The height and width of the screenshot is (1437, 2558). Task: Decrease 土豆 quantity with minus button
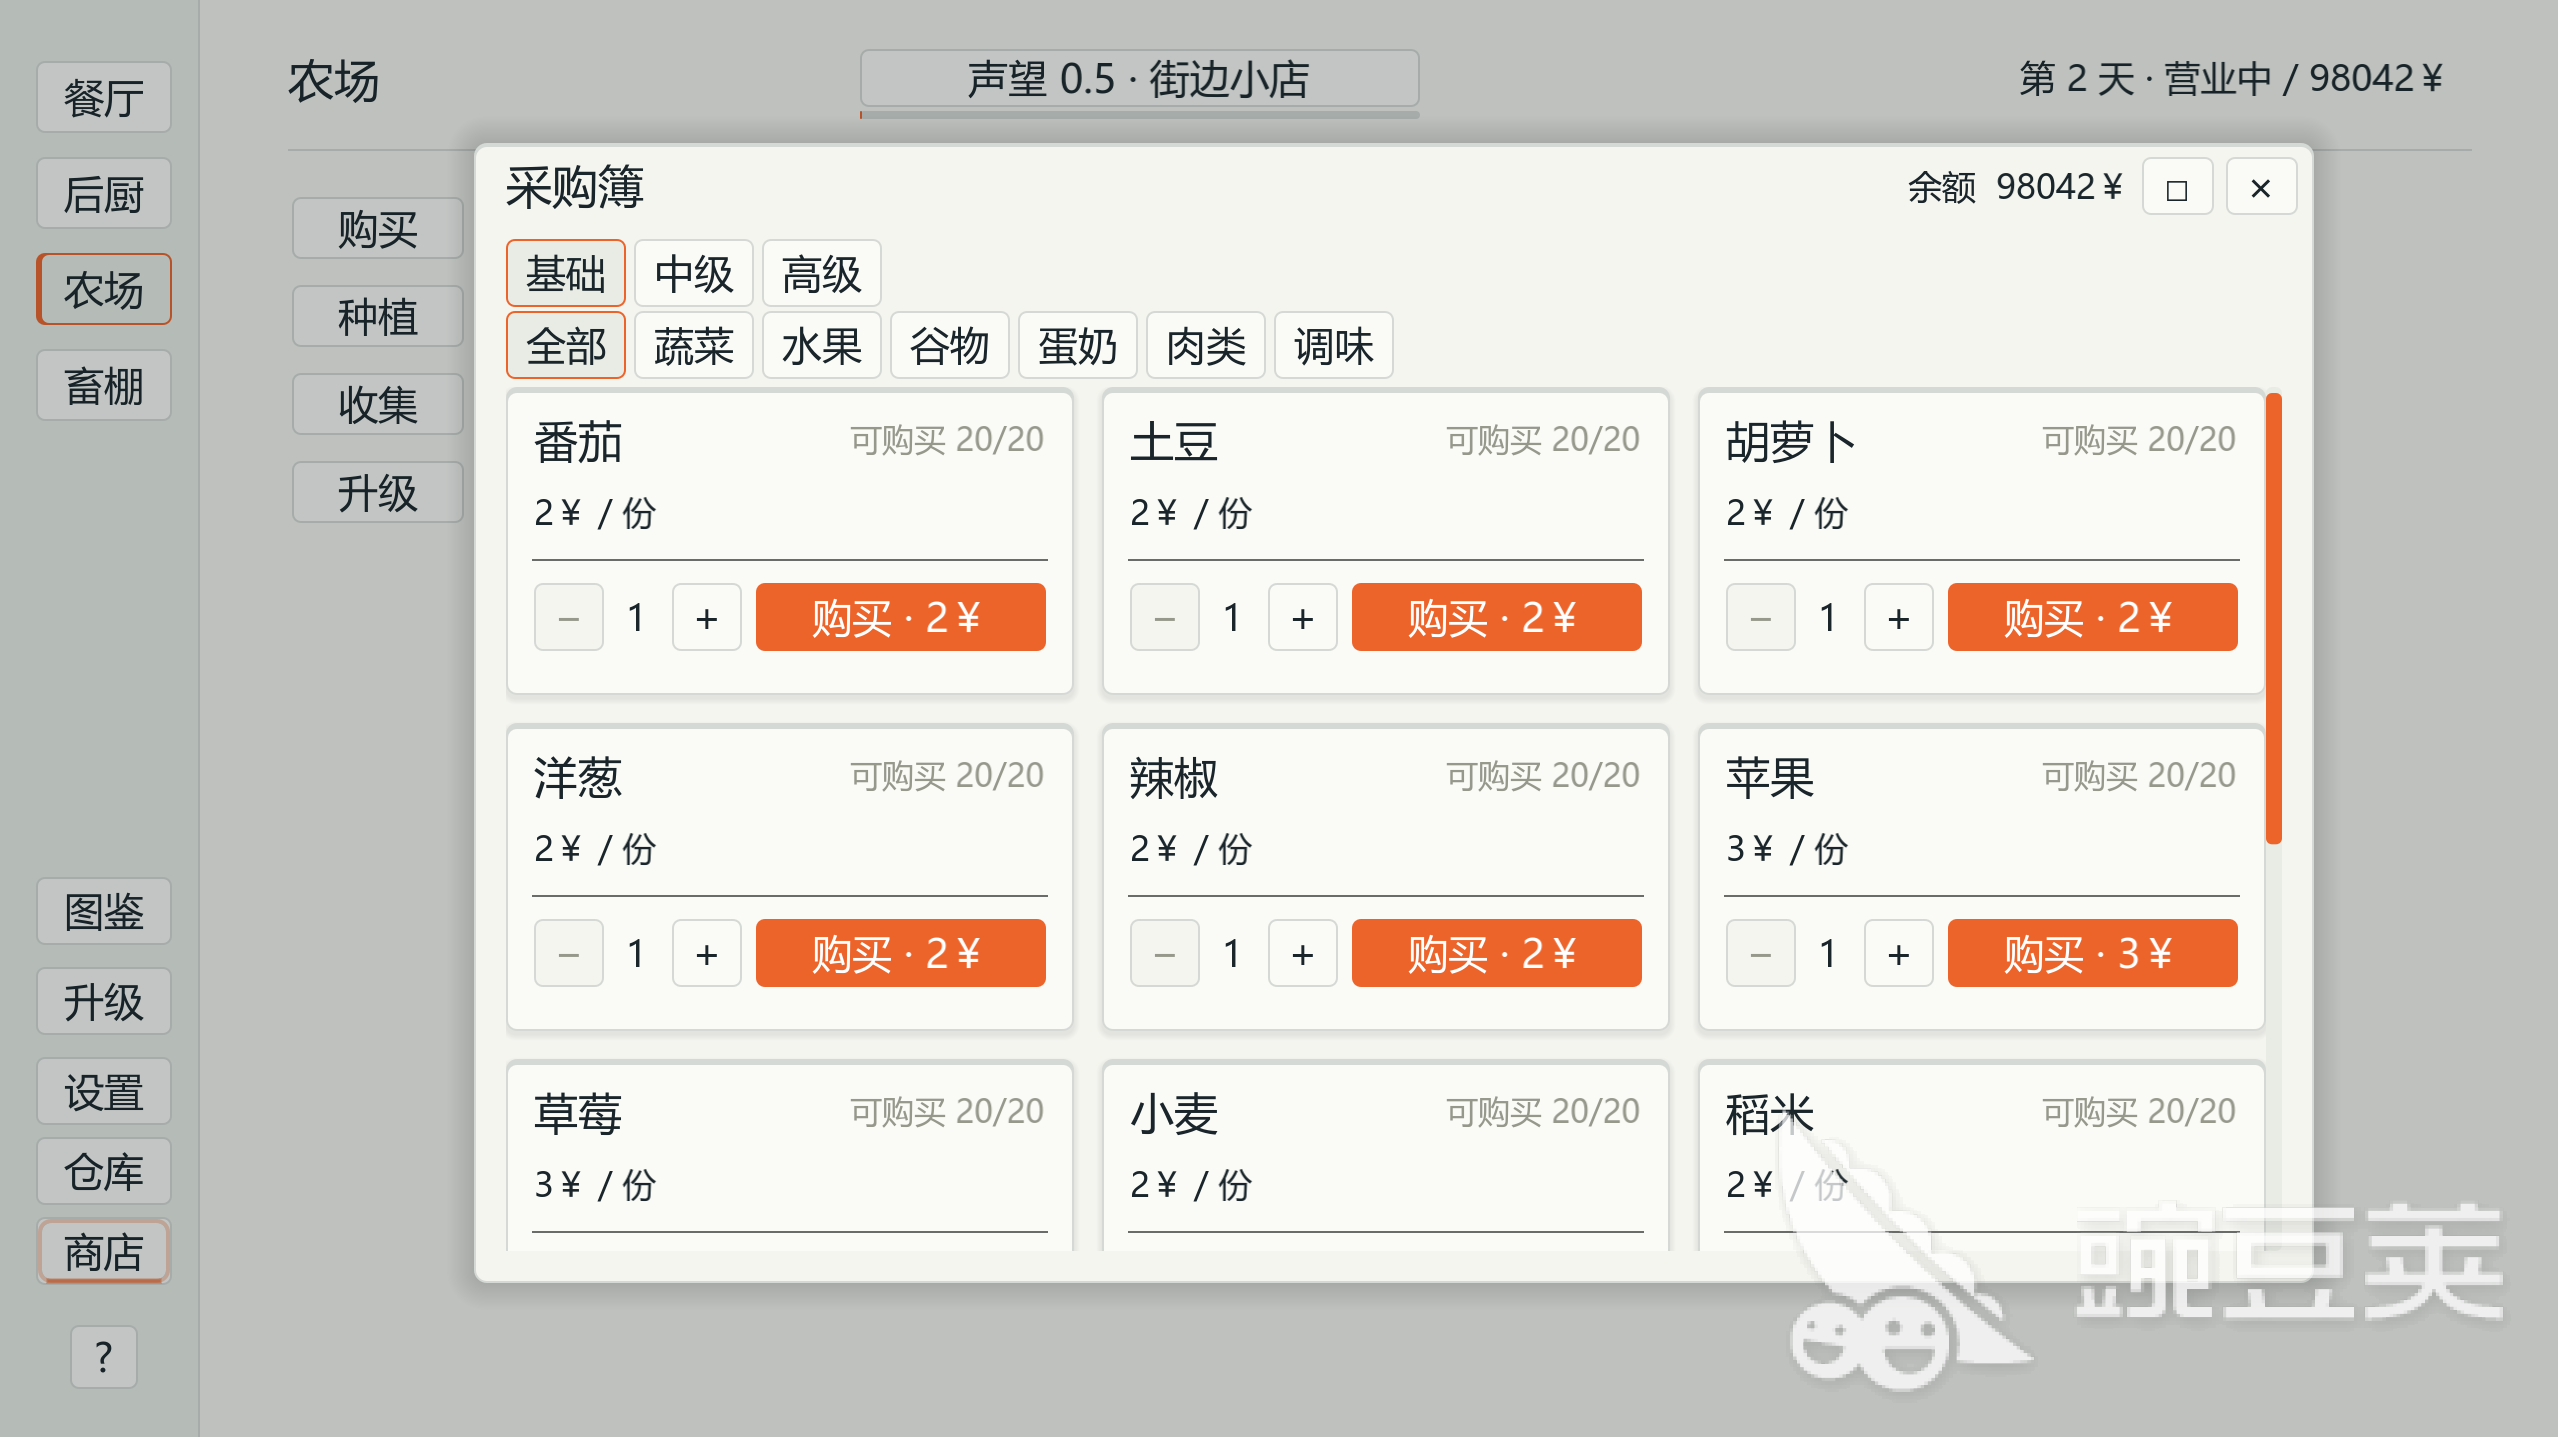coord(1164,618)
